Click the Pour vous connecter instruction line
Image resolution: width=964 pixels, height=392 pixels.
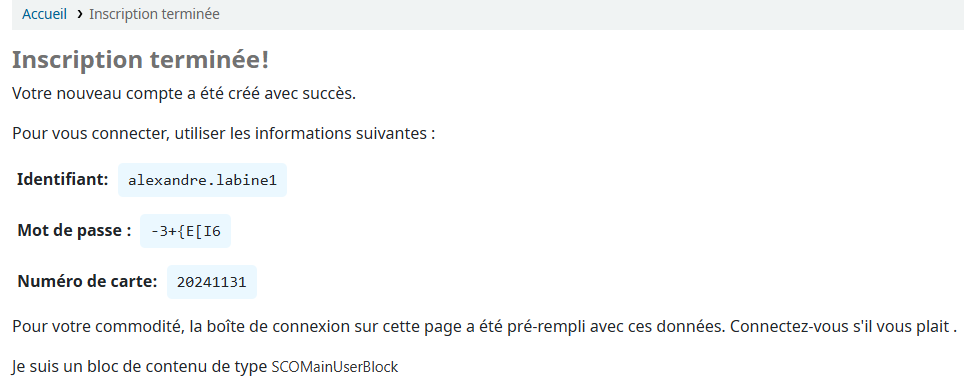tap(224, 133)
